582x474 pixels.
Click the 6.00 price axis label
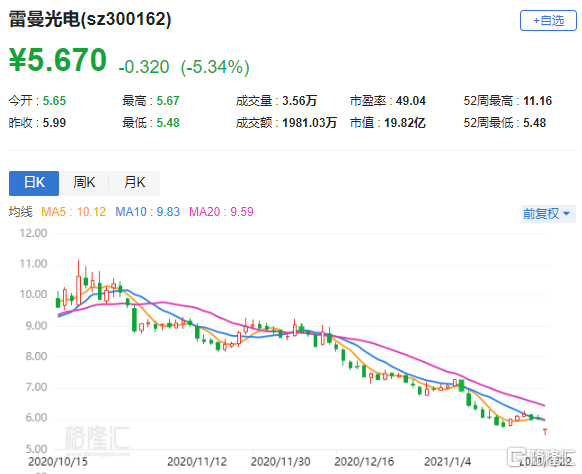(x=36, y=418)
